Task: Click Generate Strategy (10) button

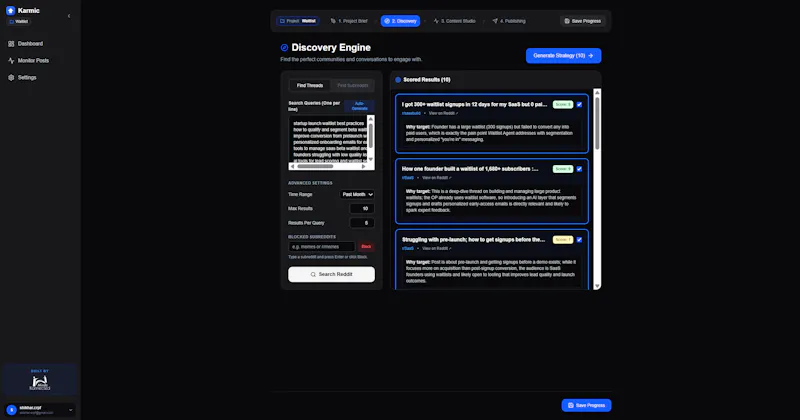Action: pos(563,56)
